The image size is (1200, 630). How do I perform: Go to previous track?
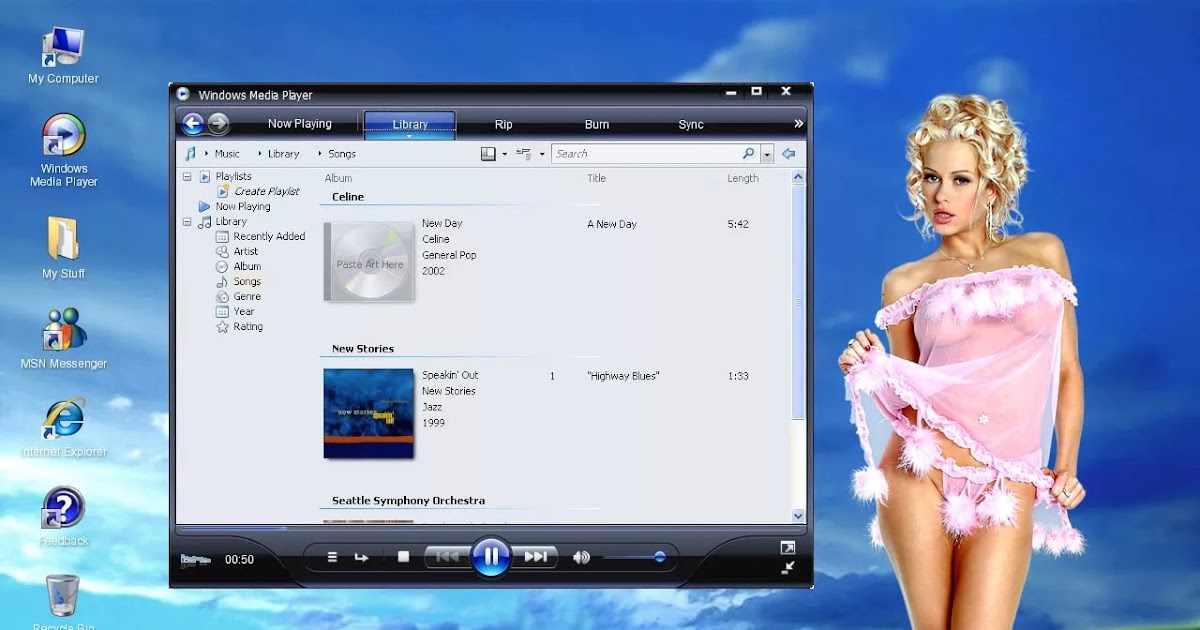coord(447,557)
